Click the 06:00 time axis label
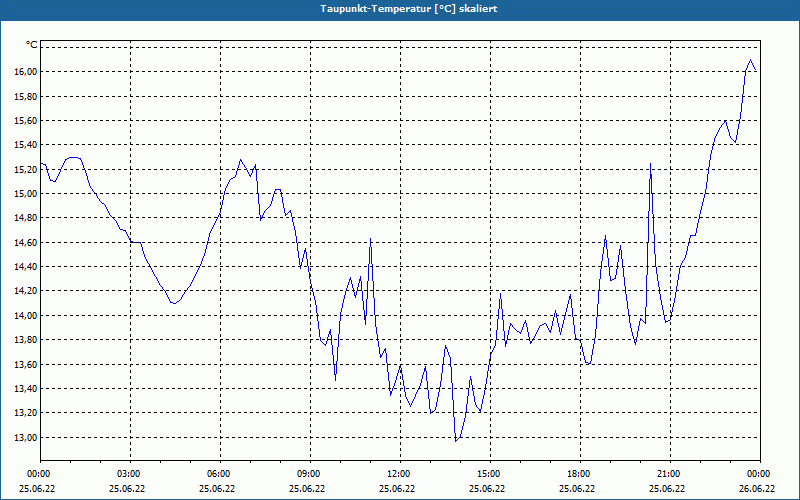The width and height of the screenshot is (800, 500). 220,473
